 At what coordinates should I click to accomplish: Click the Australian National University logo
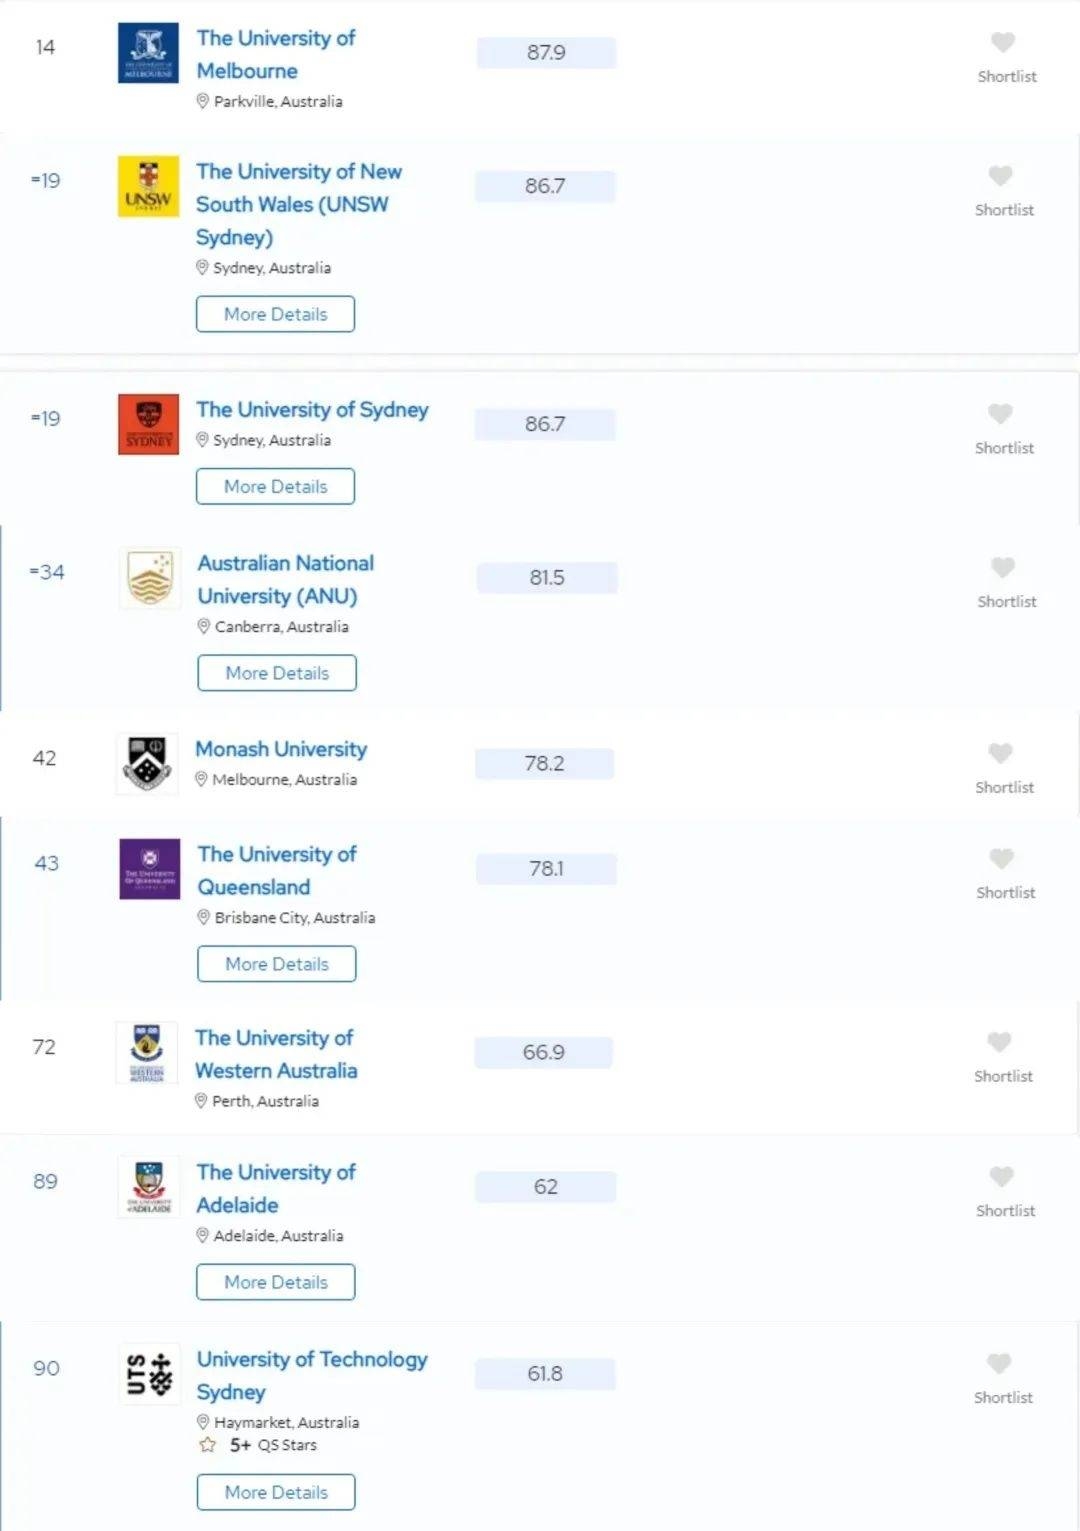point(150,578)
